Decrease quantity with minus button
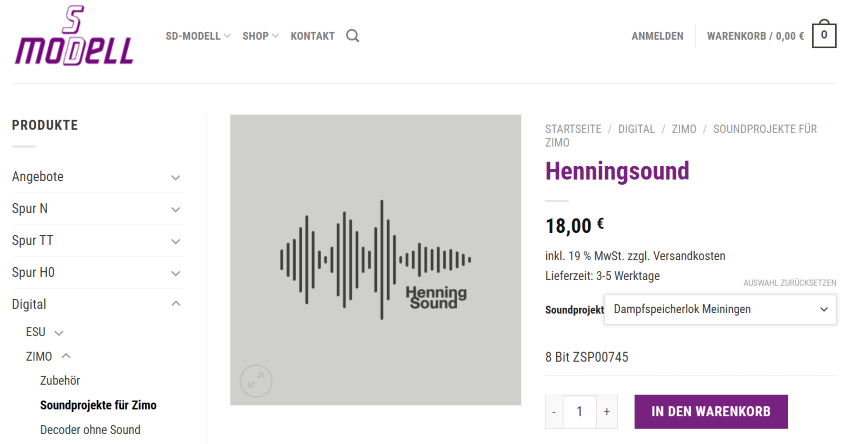Image resolution: width=854 pixels, height=444 pixels. click(x=555, y=412)
